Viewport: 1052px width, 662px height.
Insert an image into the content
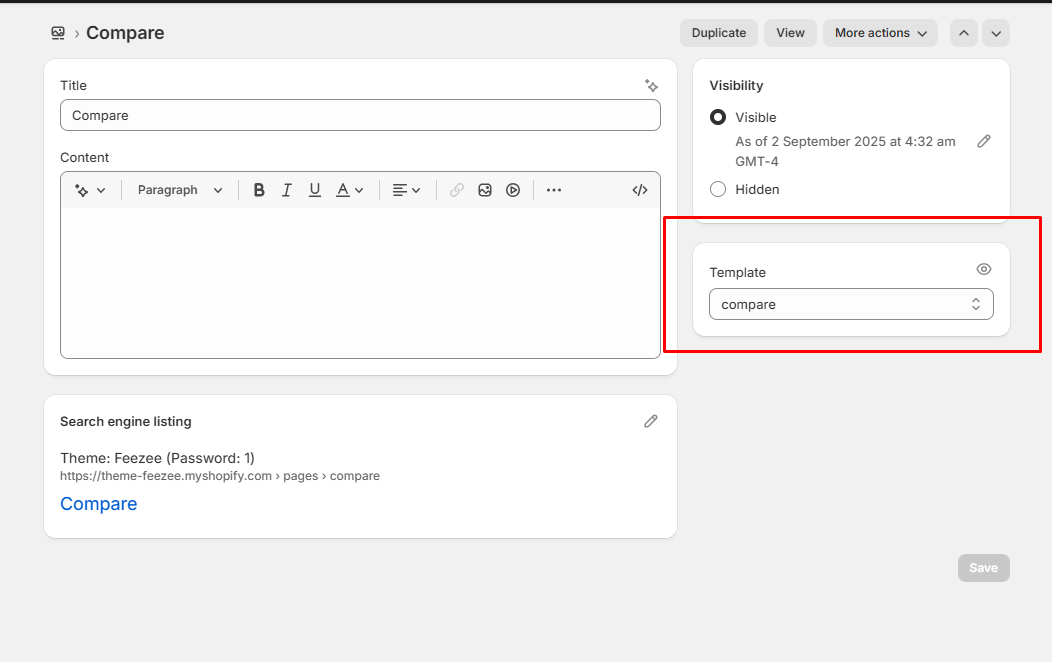point(485,190)
